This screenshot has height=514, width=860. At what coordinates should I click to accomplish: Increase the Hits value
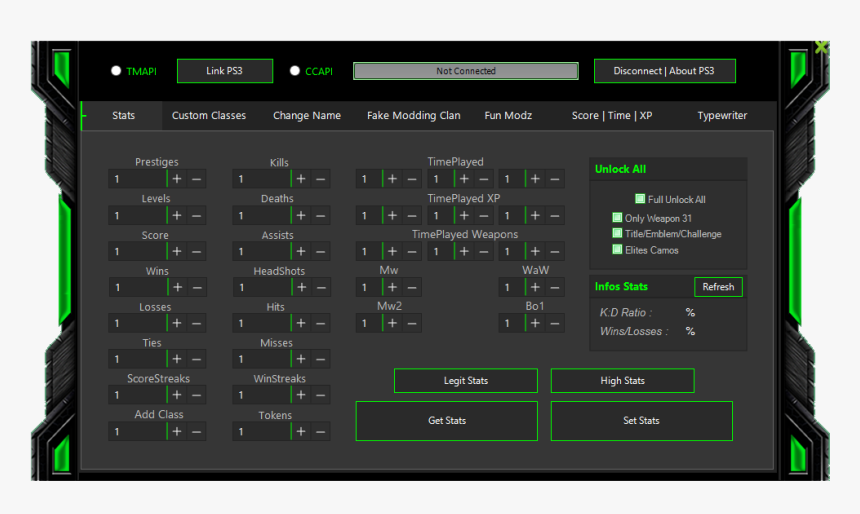point(301,324)
